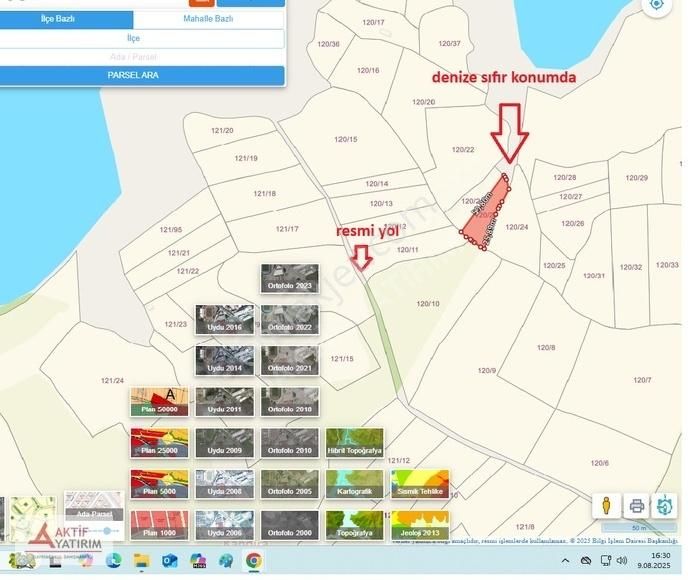Open Microsoft Edge from taskbar

pos(114,560)
